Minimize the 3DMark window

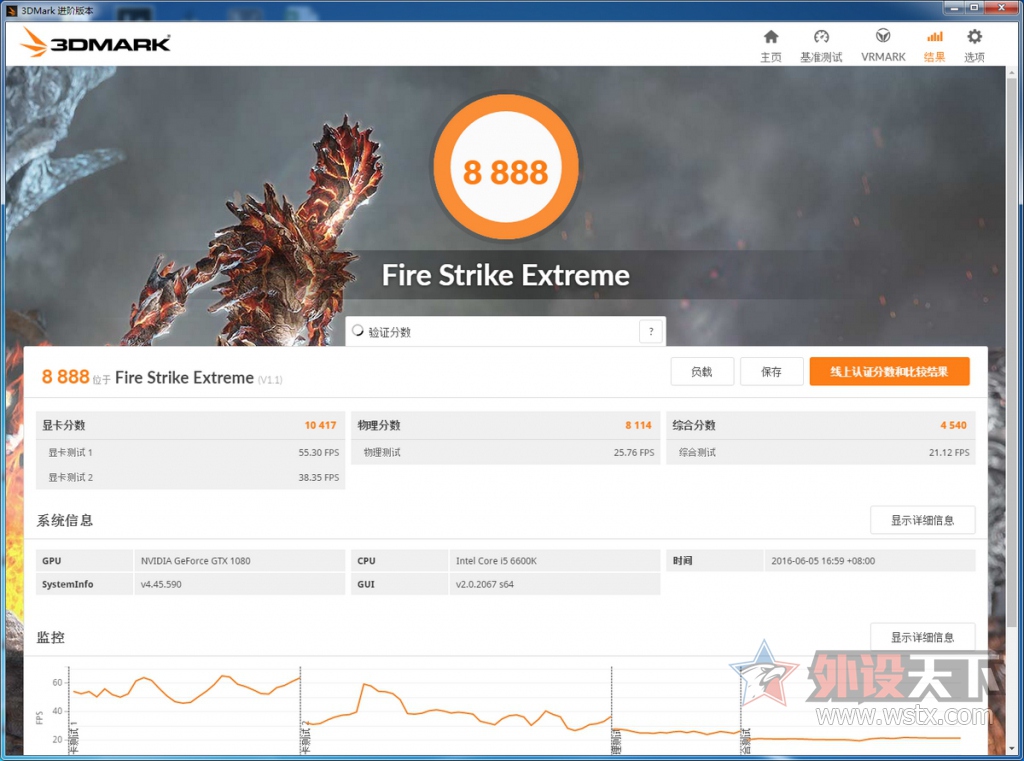[x=953, y=7]
